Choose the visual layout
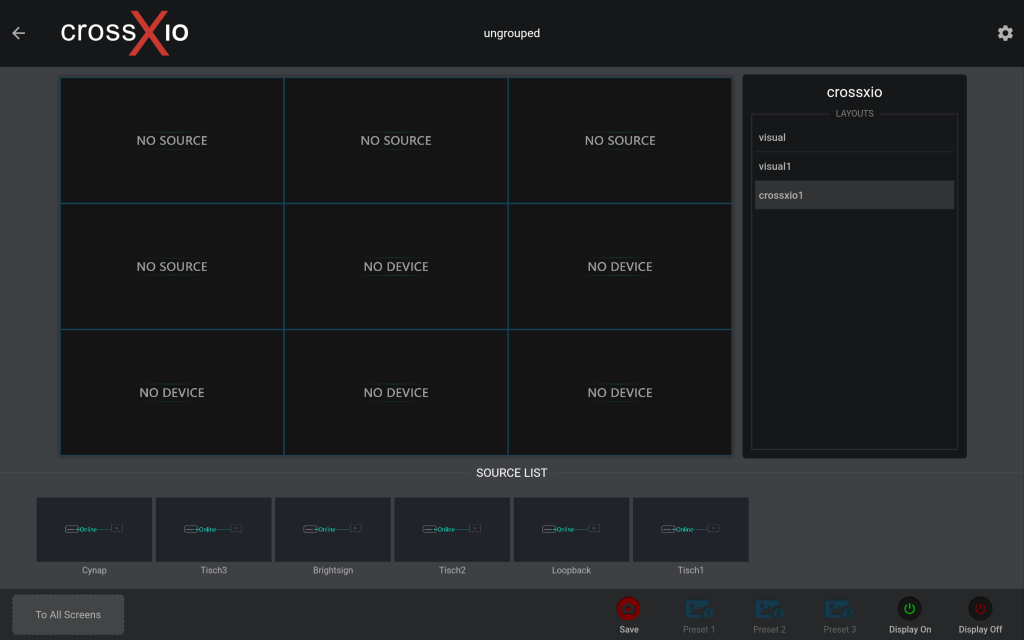The width and height of the screenshot is (1024, 640). click(854, 138)
